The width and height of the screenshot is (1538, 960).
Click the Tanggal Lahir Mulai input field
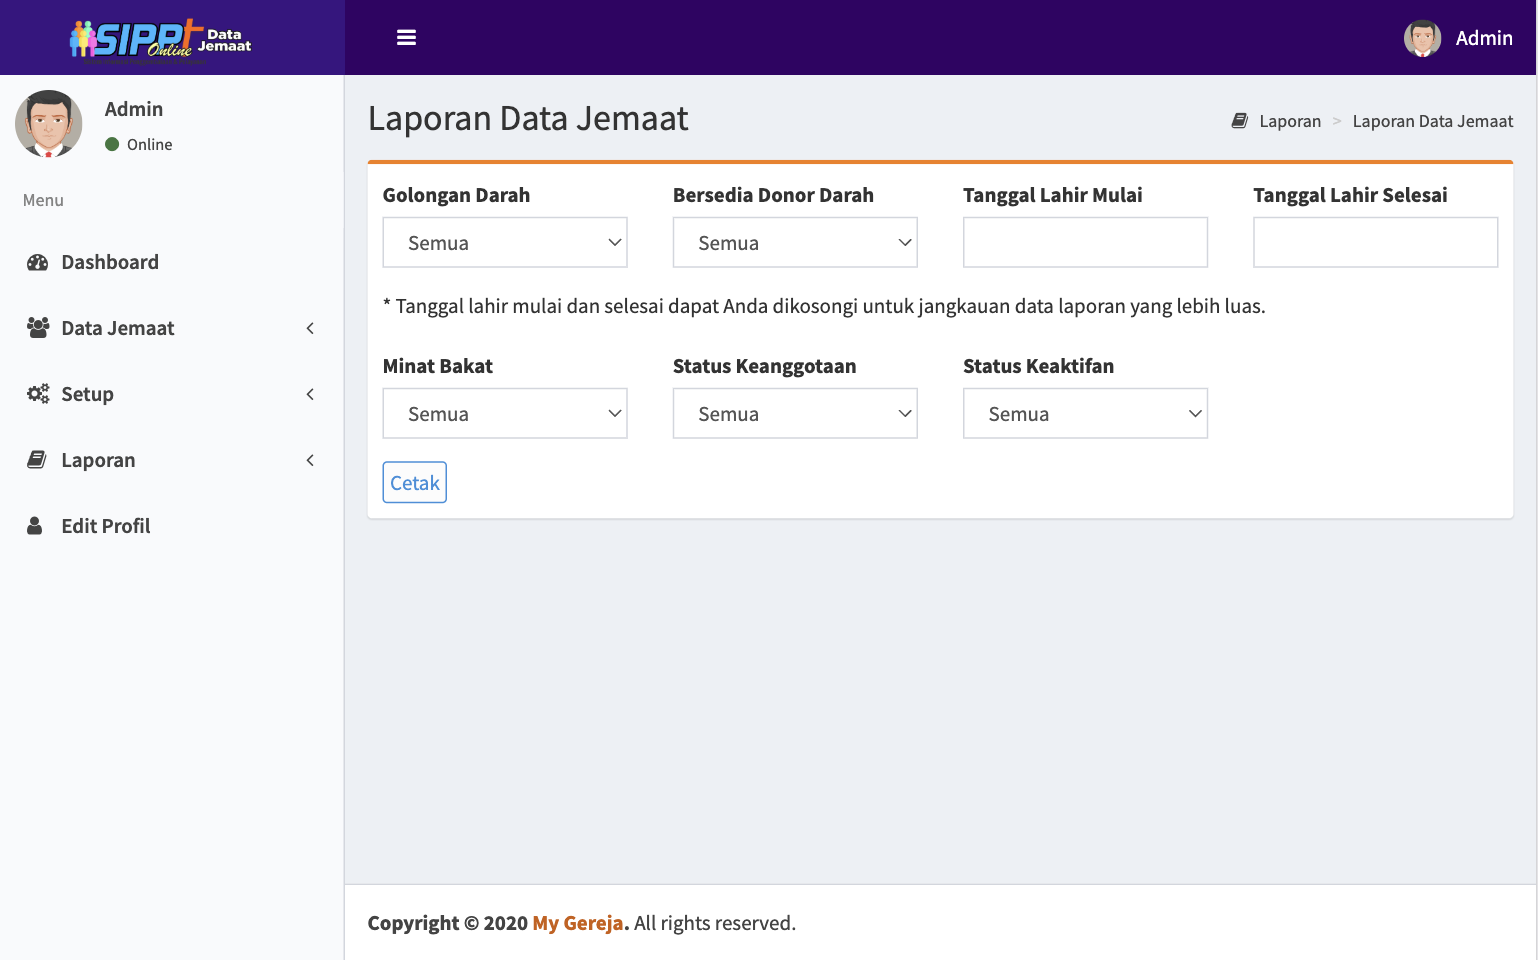click(x=1085, y=243)
